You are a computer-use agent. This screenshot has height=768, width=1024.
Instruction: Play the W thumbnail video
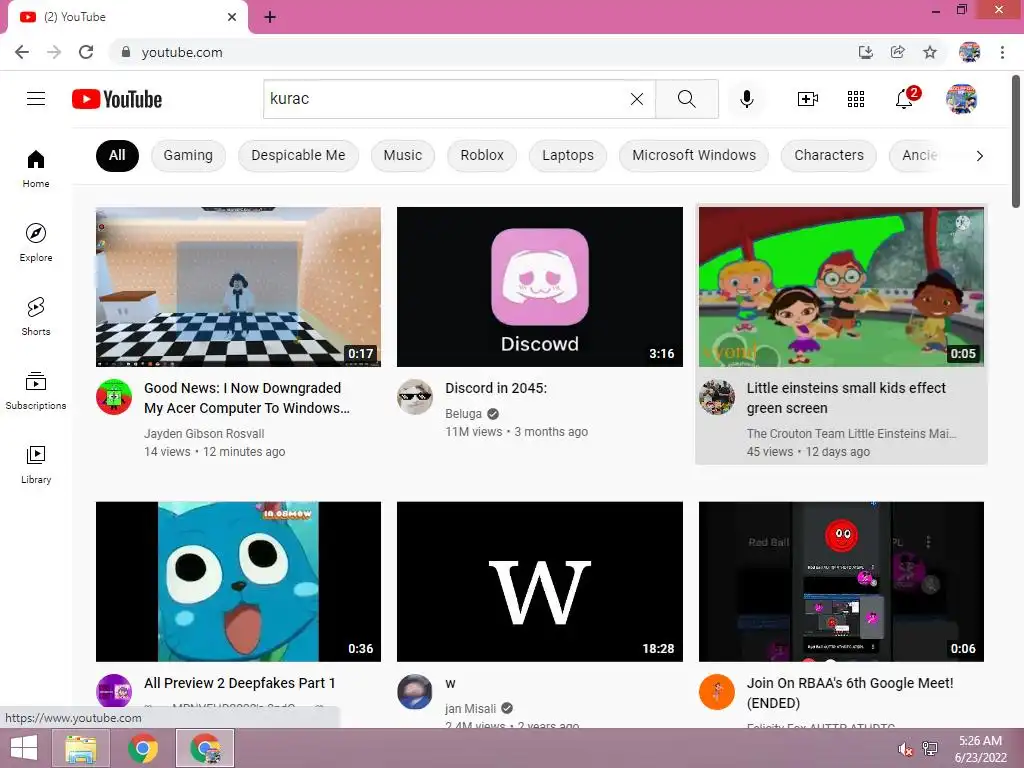tap(539, 581)
